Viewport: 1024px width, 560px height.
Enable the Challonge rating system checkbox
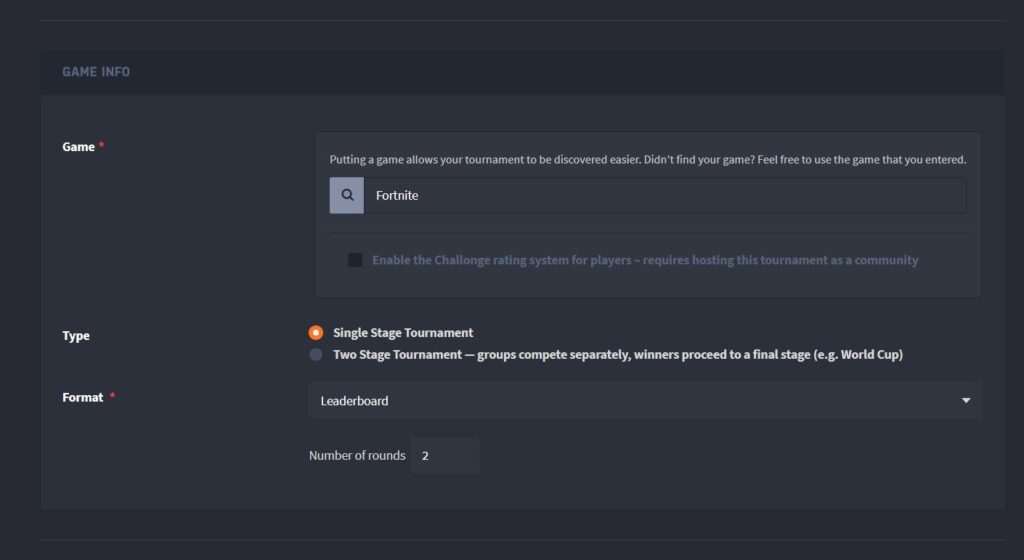pos(355,260)
